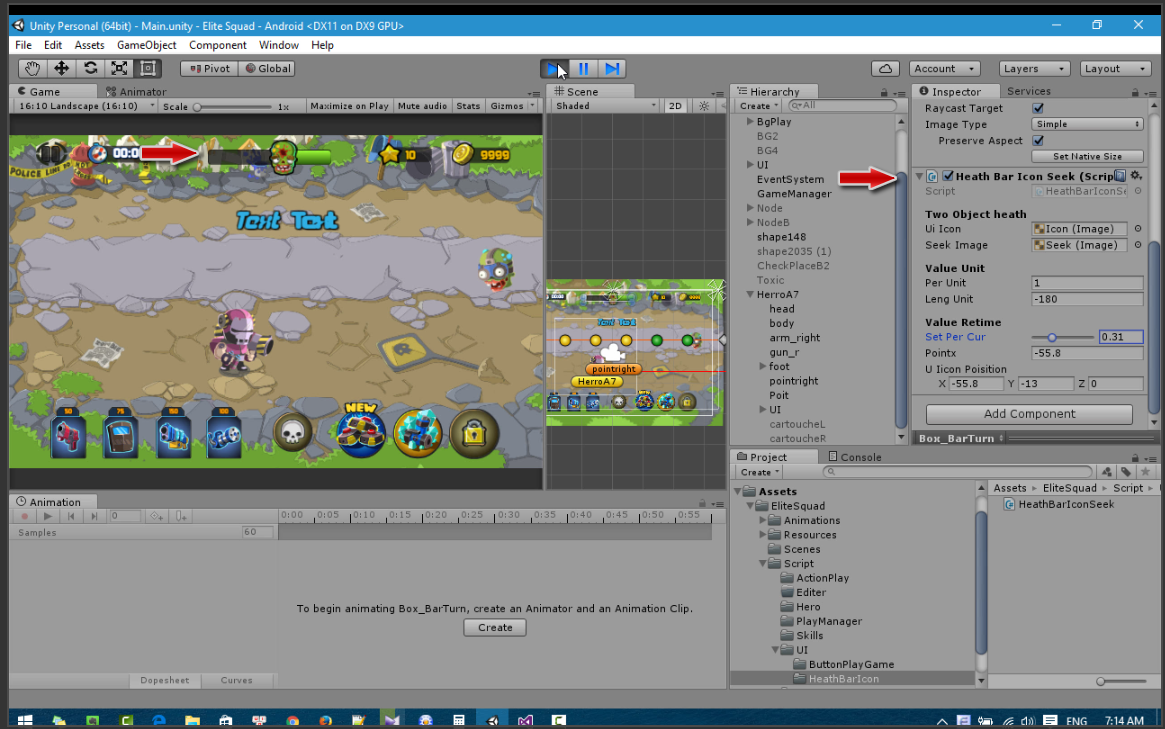
Task: Open Visual Studio from the taskbar
Action: tap(525, 720)
